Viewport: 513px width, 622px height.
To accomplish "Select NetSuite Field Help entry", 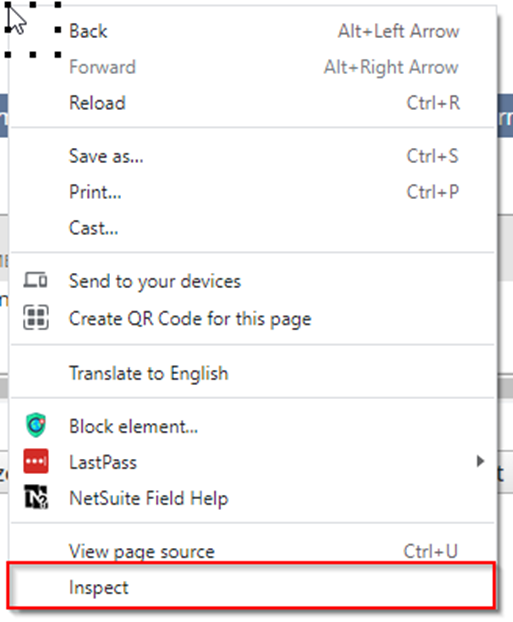I will [252, 498].
